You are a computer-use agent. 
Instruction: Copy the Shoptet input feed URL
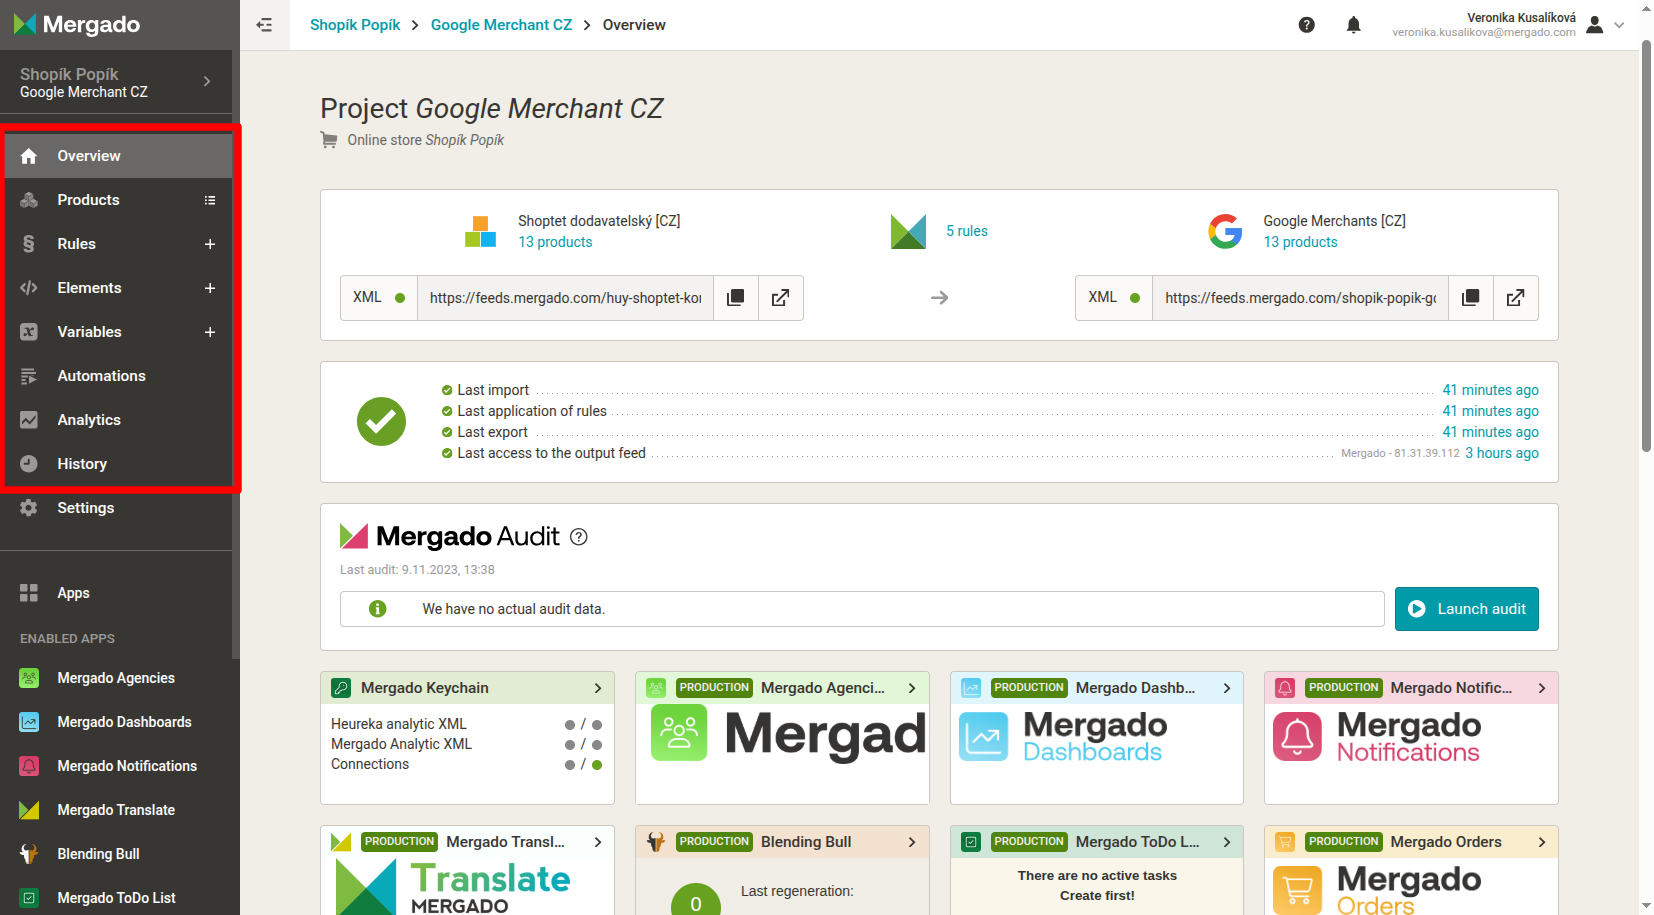(x=735, y=298)
